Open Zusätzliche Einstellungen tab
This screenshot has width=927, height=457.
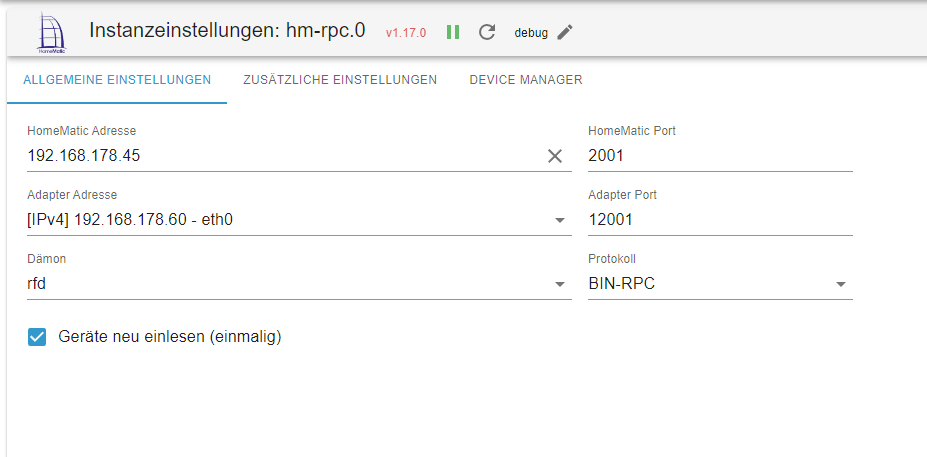(340, 80)
